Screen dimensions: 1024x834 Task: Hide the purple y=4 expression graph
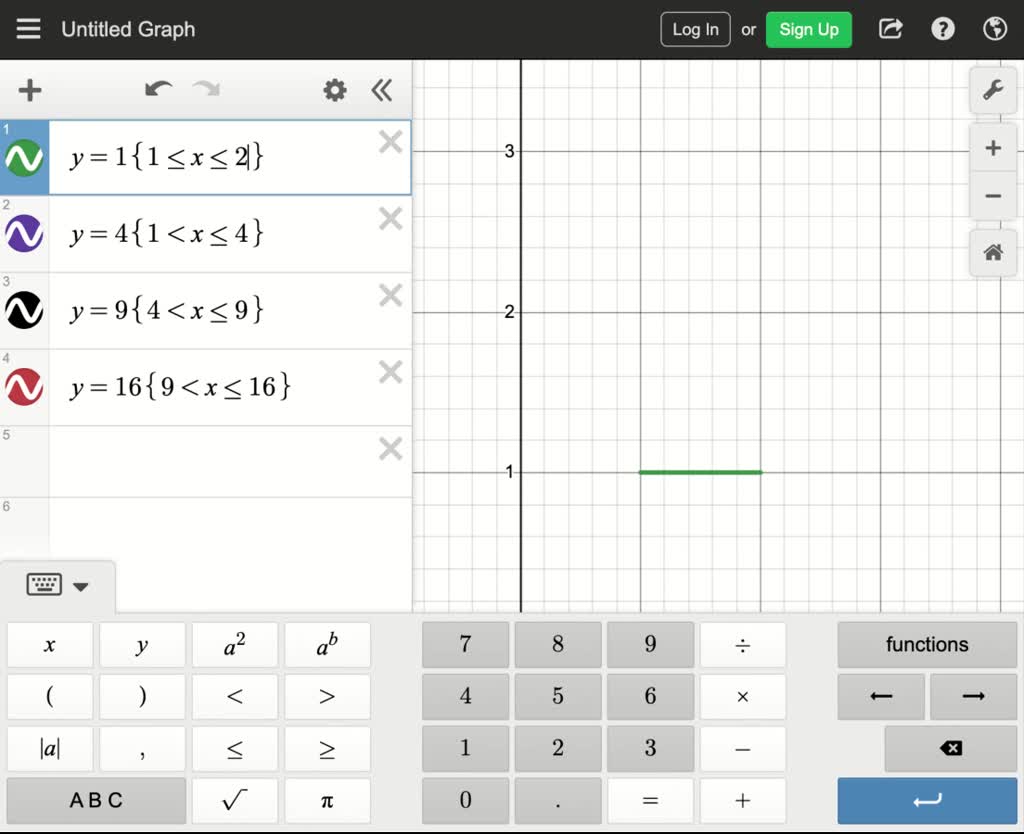[x=24, y=234]
